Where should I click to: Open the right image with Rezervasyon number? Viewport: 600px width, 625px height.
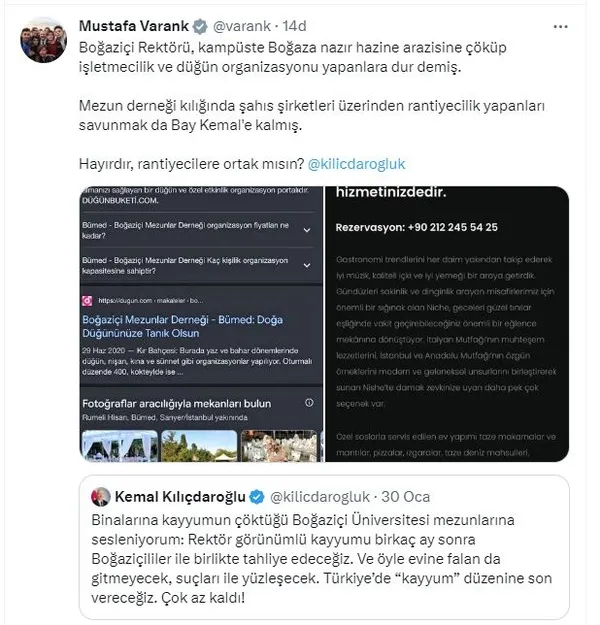[447, 324]
